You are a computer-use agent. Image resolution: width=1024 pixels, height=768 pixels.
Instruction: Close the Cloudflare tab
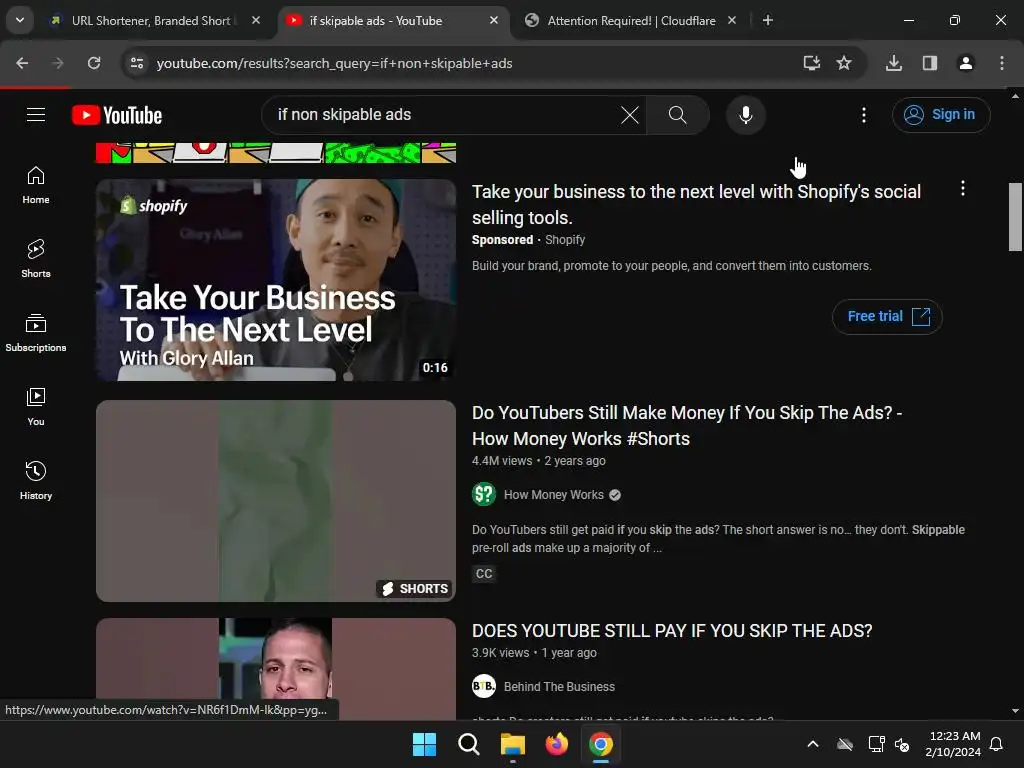coord(731,20)
